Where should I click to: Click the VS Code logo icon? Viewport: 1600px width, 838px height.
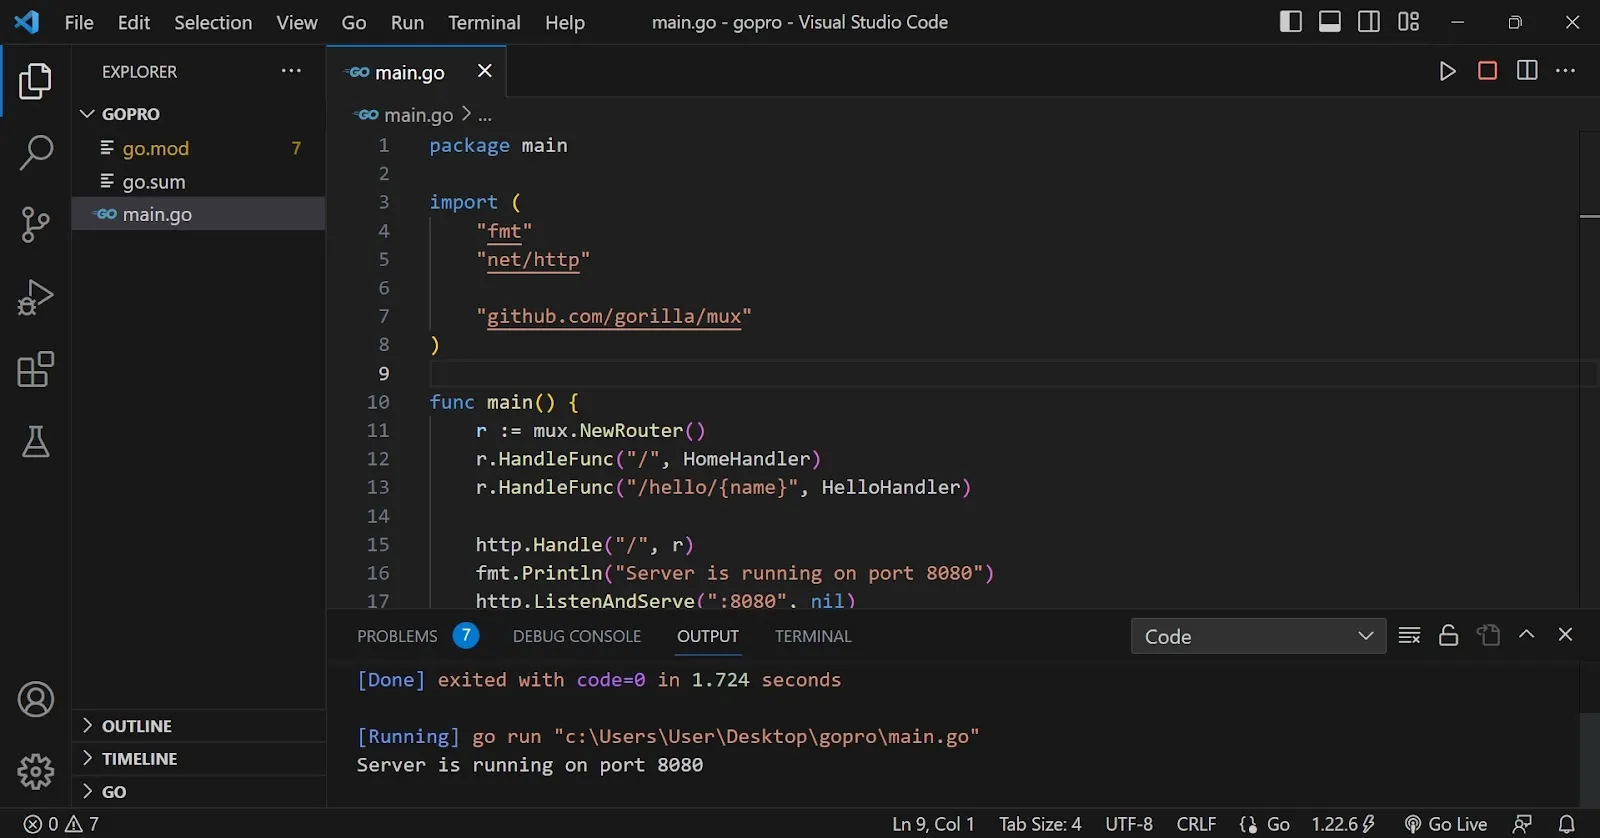[x=27, y=22]
